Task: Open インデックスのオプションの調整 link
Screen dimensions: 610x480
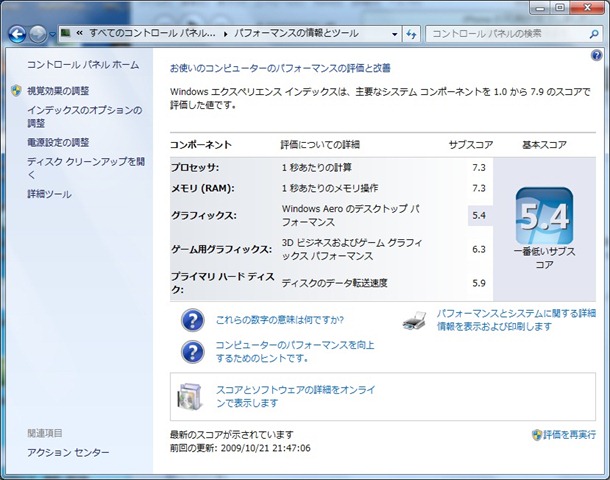Action: [x=84, y=117]
